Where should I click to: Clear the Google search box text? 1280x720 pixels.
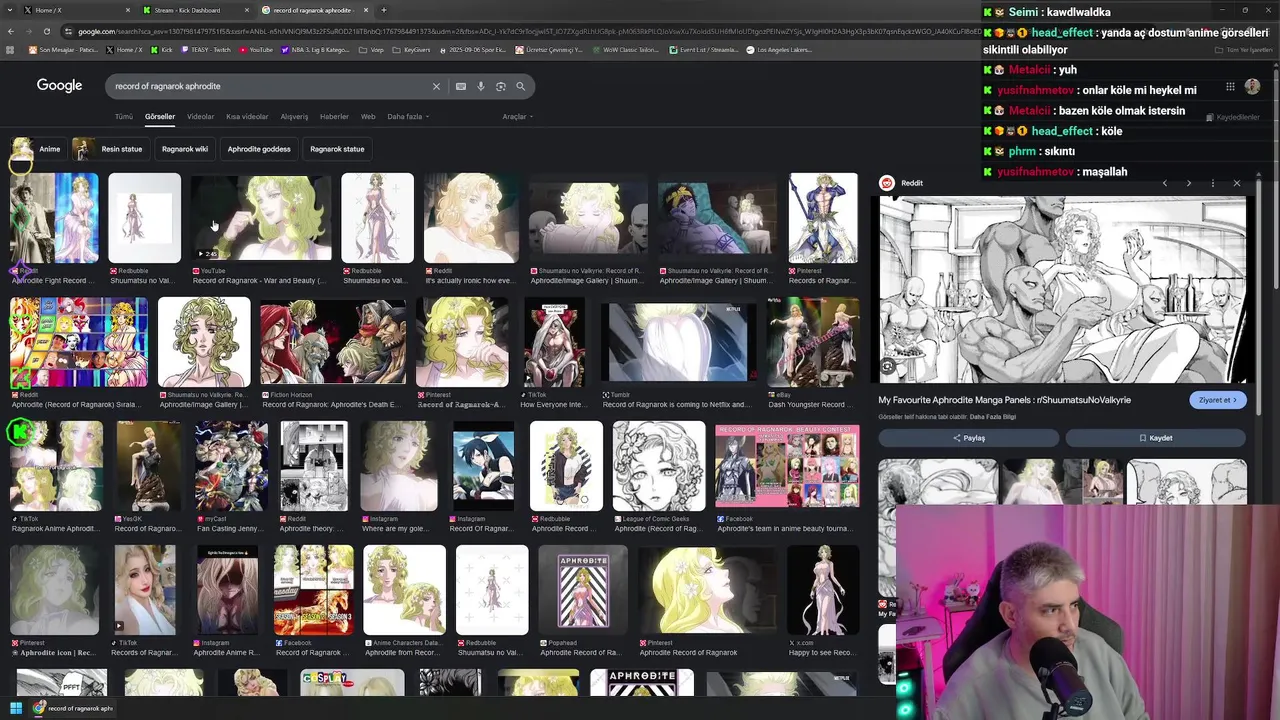coord(436,86)
